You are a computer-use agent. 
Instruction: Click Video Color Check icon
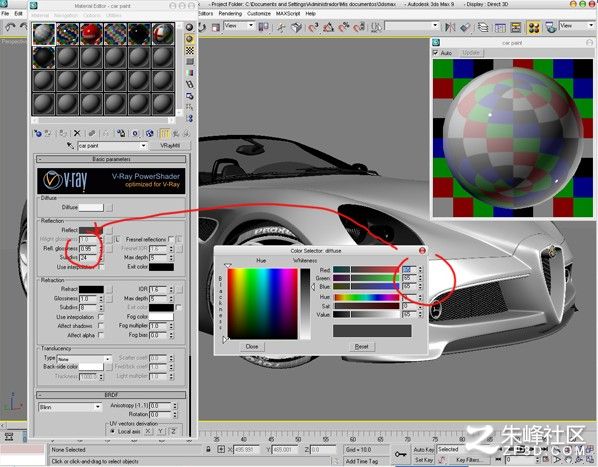click(x=190, y=73)
